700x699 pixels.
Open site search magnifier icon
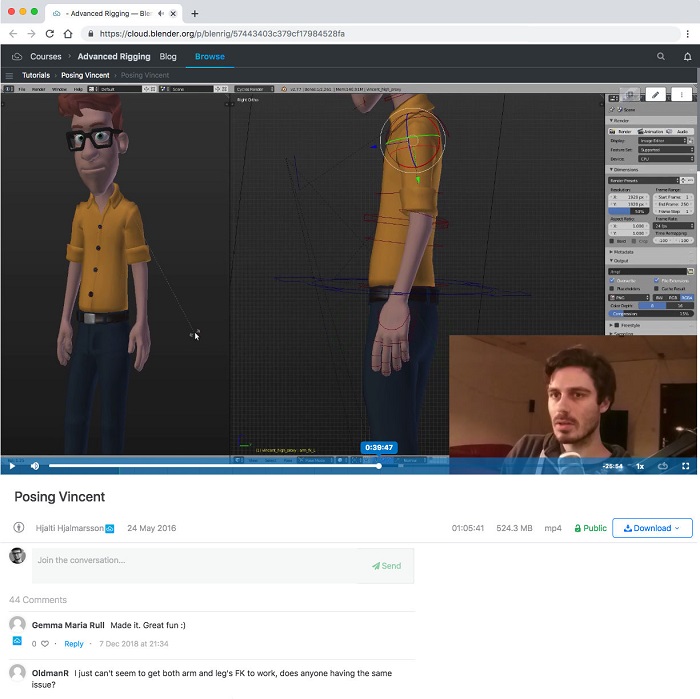point(661,57)
